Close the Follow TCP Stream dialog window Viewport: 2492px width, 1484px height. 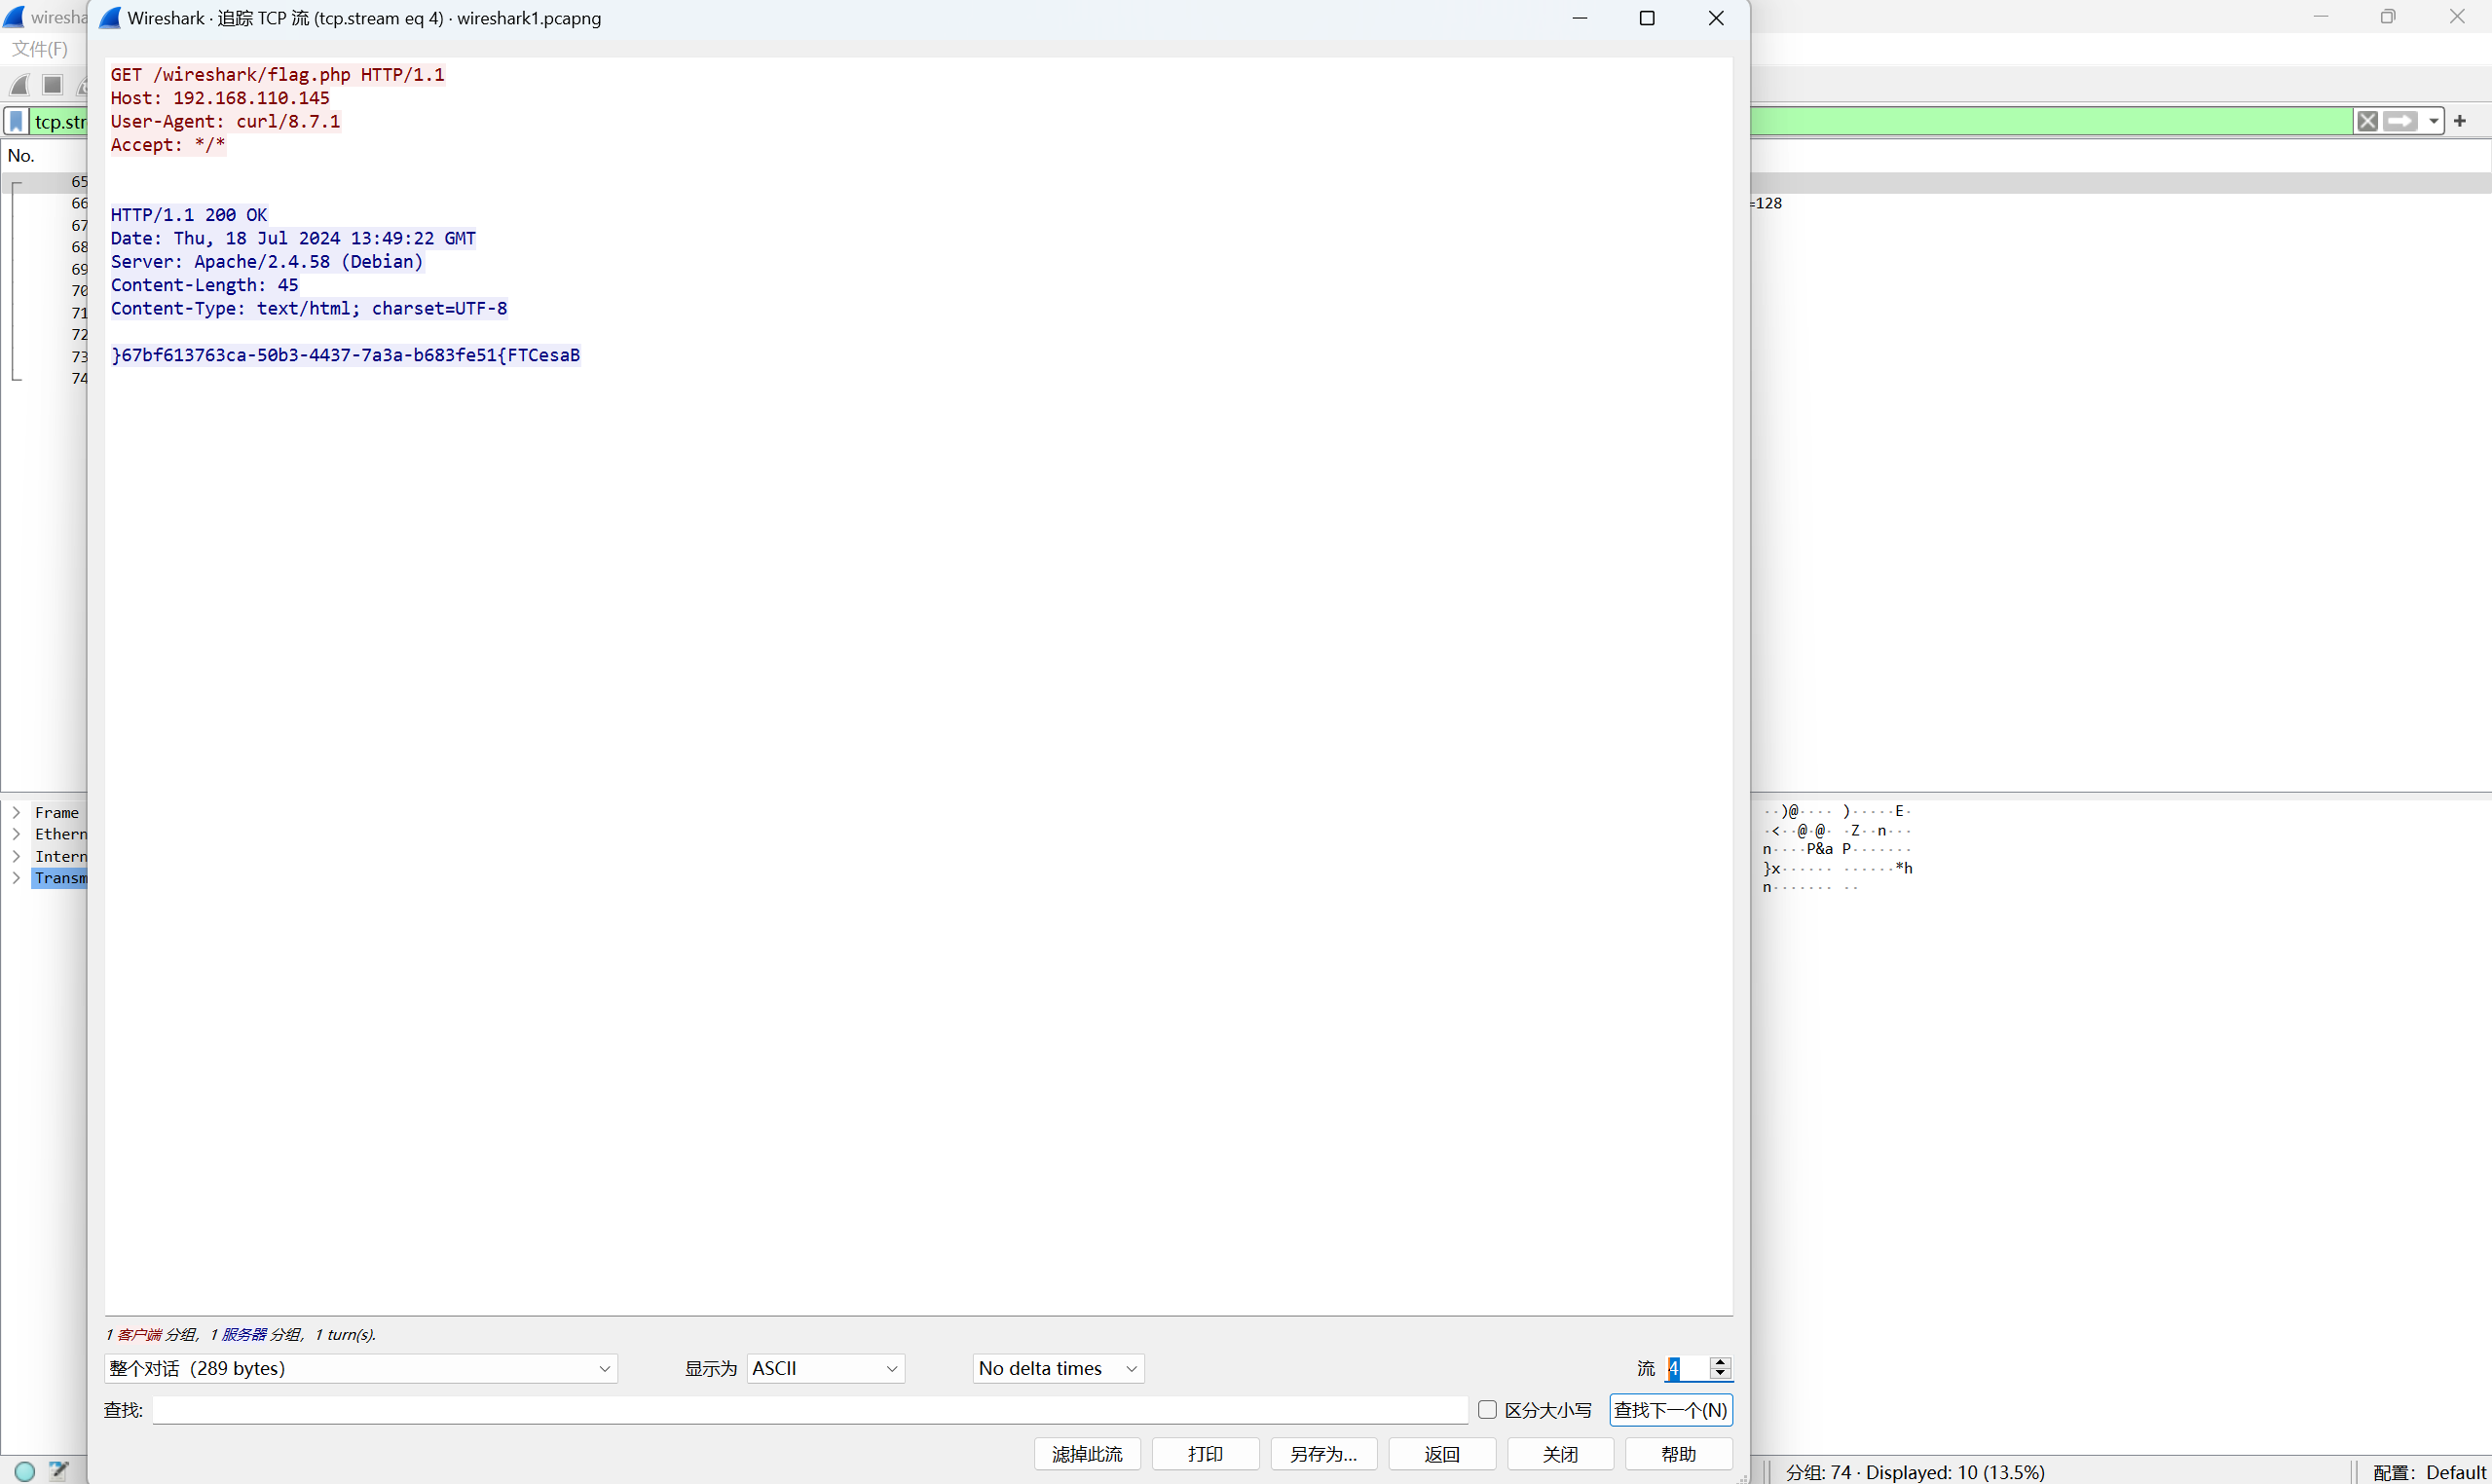(x=1716, y=18)
